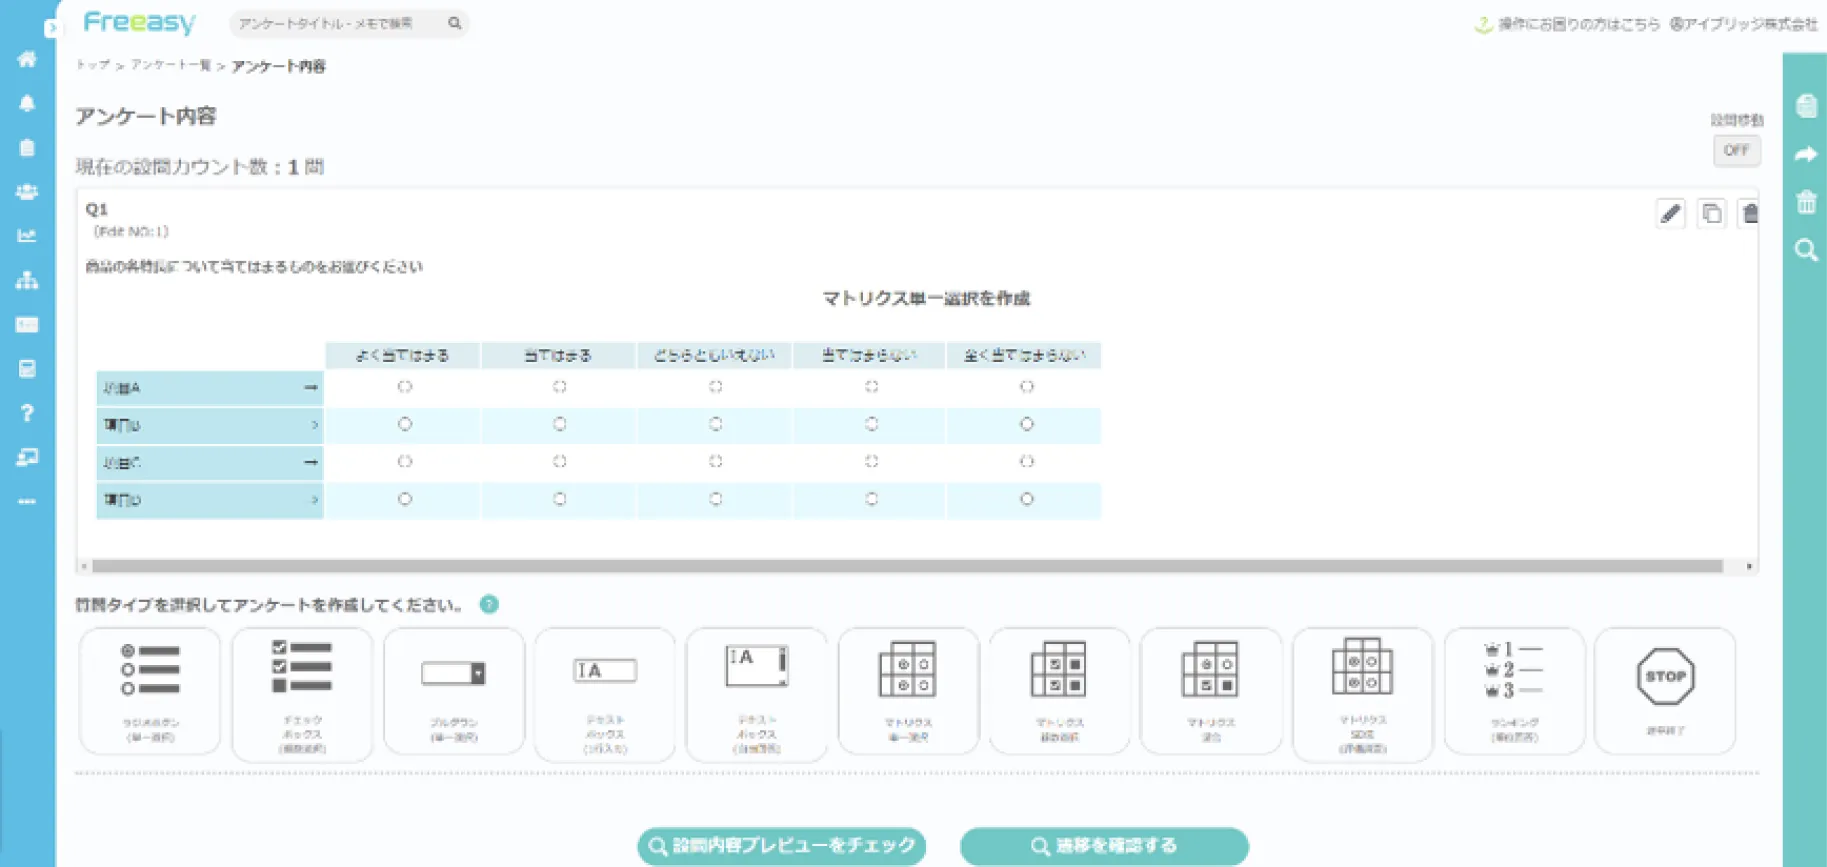This screenshot has height=867, width=1827.
Task: Click the 遷移を確認する button
Action: pyautogui.click(x=1104, y=846)
